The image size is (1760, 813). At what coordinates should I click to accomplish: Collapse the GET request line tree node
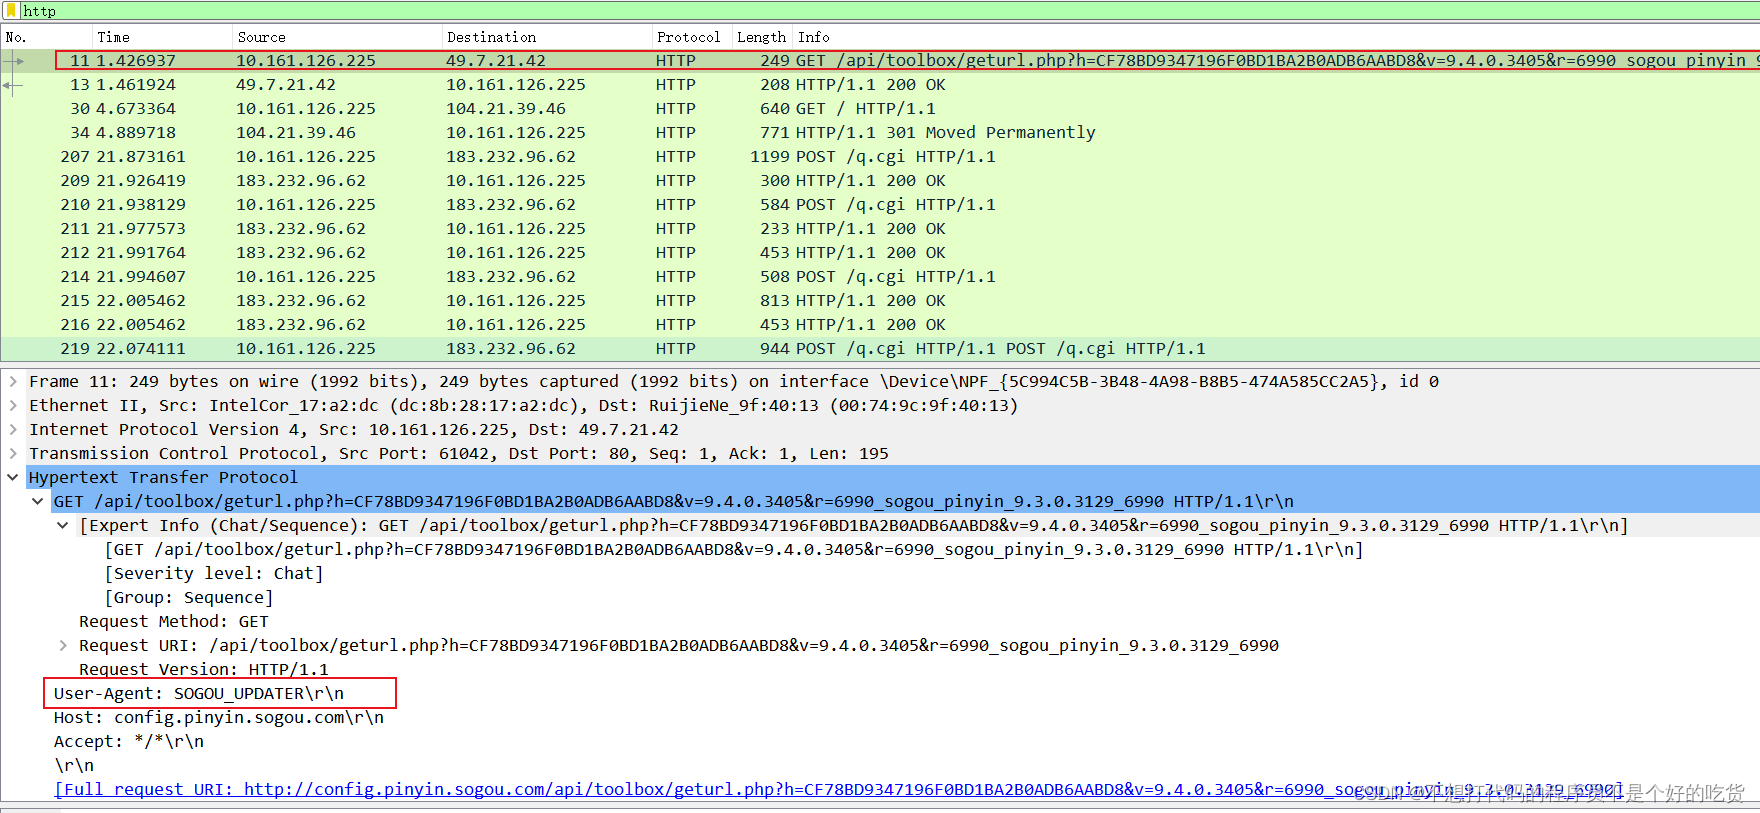click(x=38, y=501)
